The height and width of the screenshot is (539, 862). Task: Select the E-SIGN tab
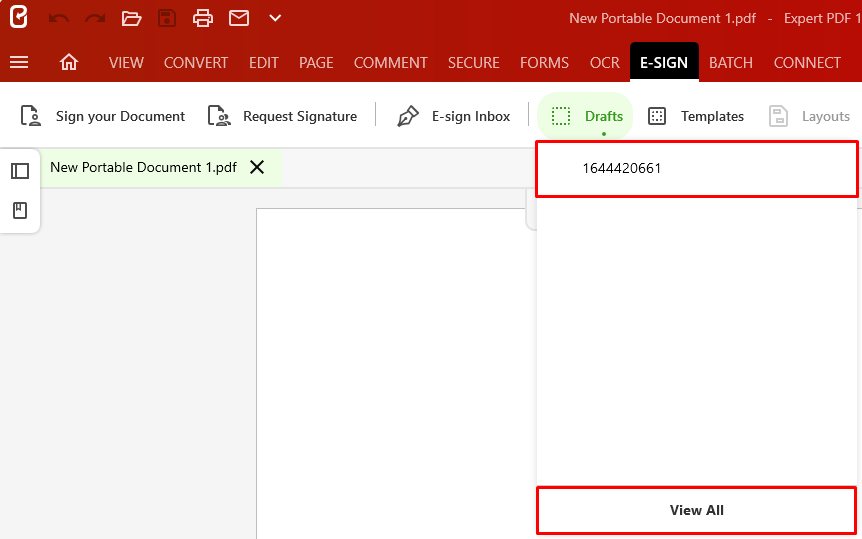(664, 62)
